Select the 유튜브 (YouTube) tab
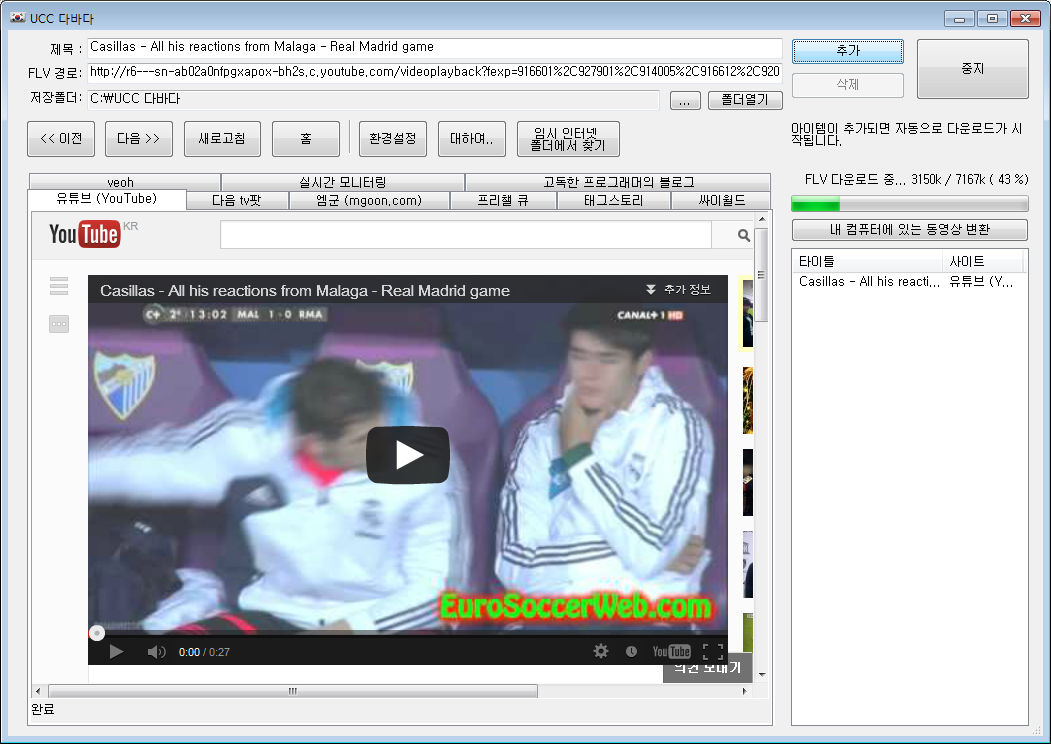1051x744 pixels. (107, 199)
